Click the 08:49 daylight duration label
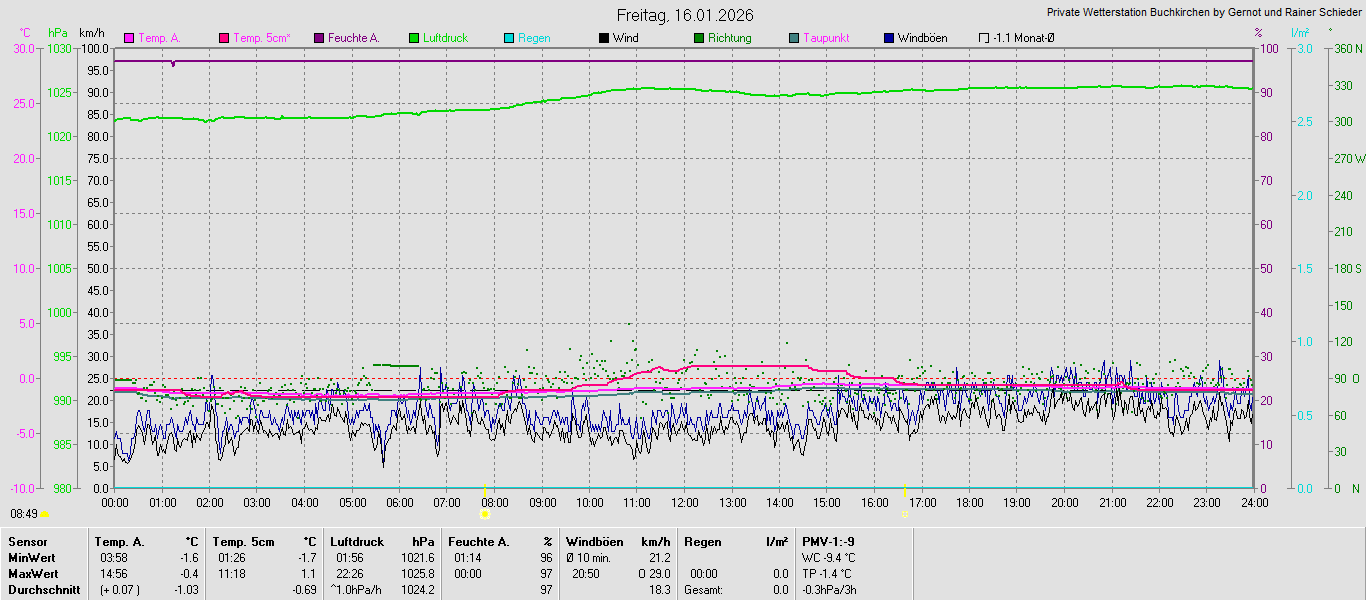1366x600 pixels. [24, 513]
